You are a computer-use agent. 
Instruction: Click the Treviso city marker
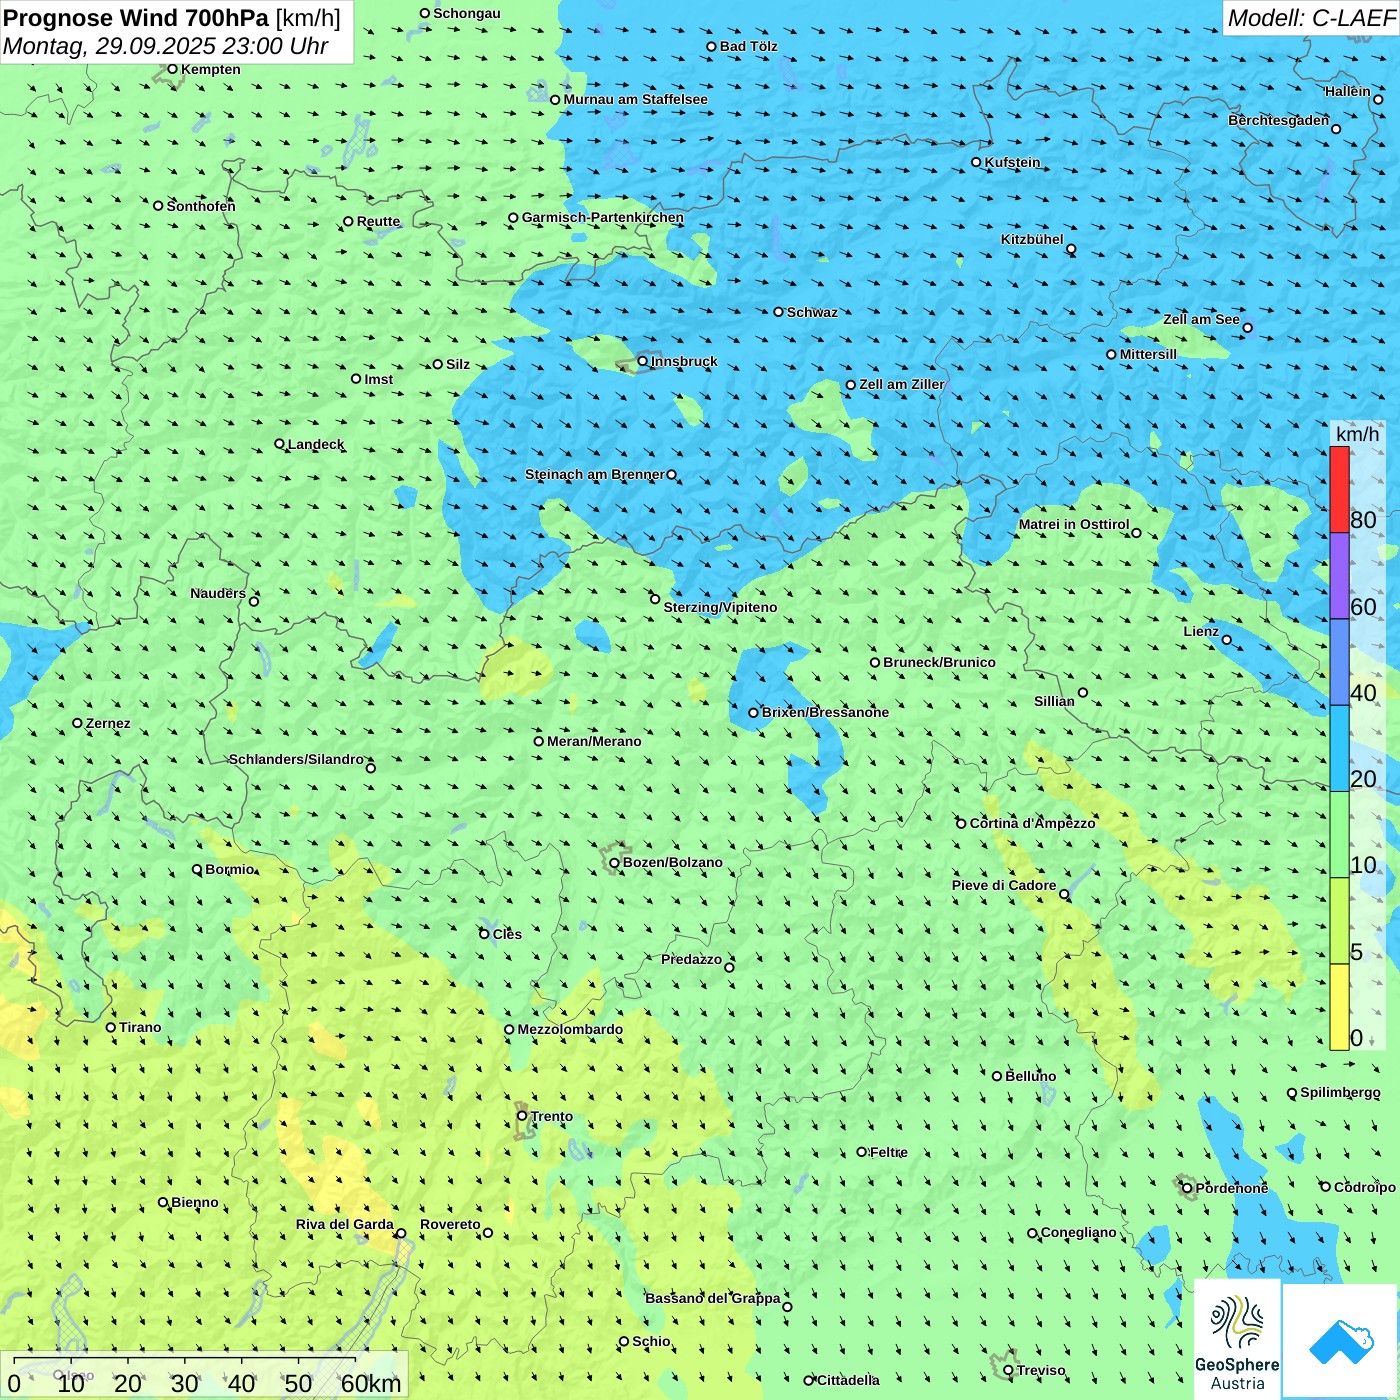pyautogui.click(x=1008, y=1370)
